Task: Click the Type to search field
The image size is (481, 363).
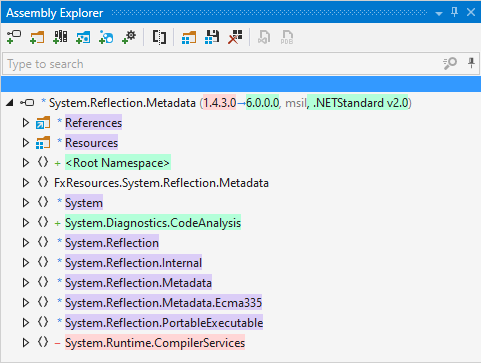Action: point(222,64)
